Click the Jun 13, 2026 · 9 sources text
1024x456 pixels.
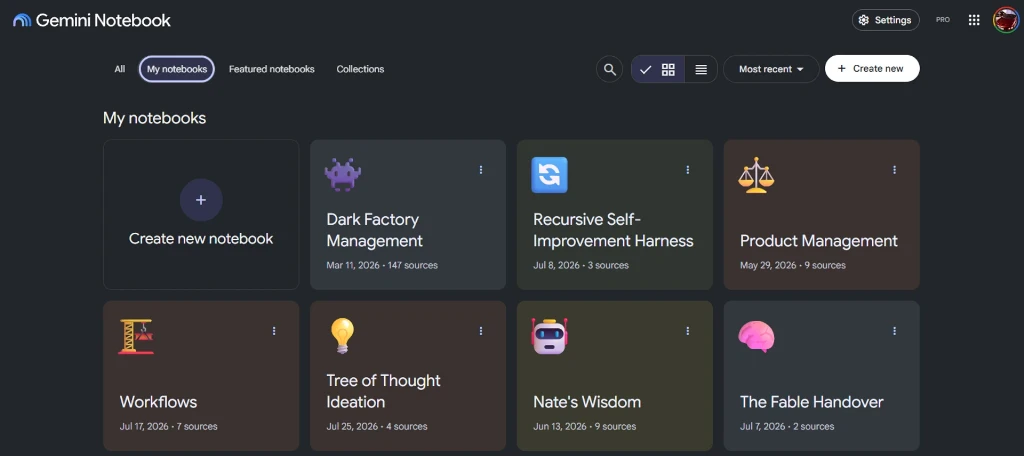click(584, 427)
